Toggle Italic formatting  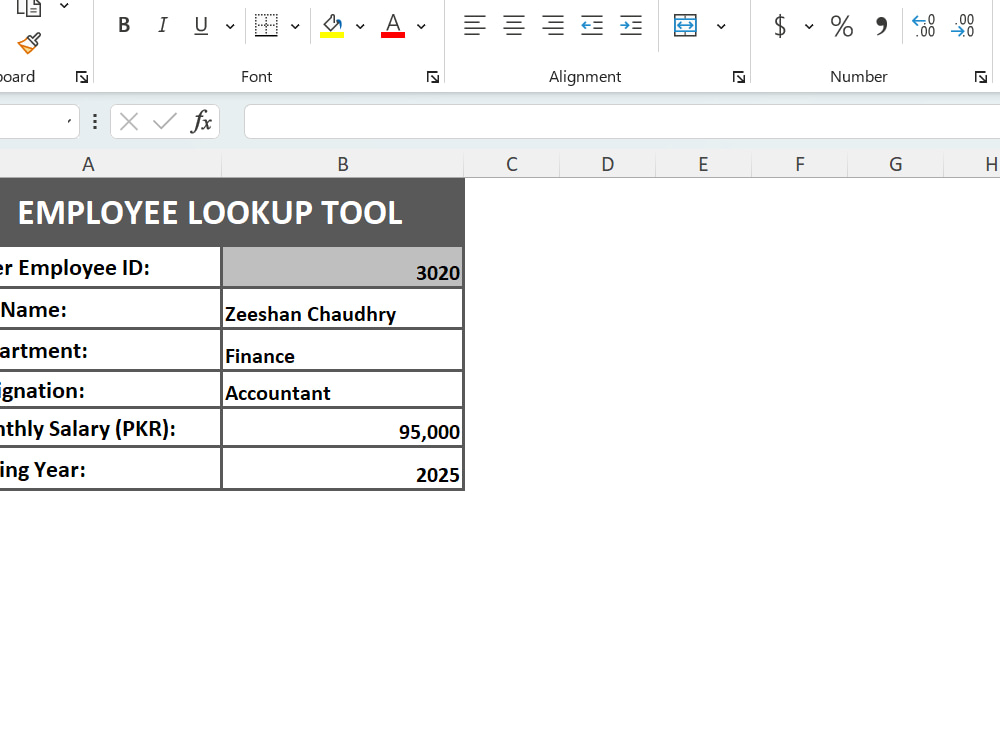coord(163,26)
